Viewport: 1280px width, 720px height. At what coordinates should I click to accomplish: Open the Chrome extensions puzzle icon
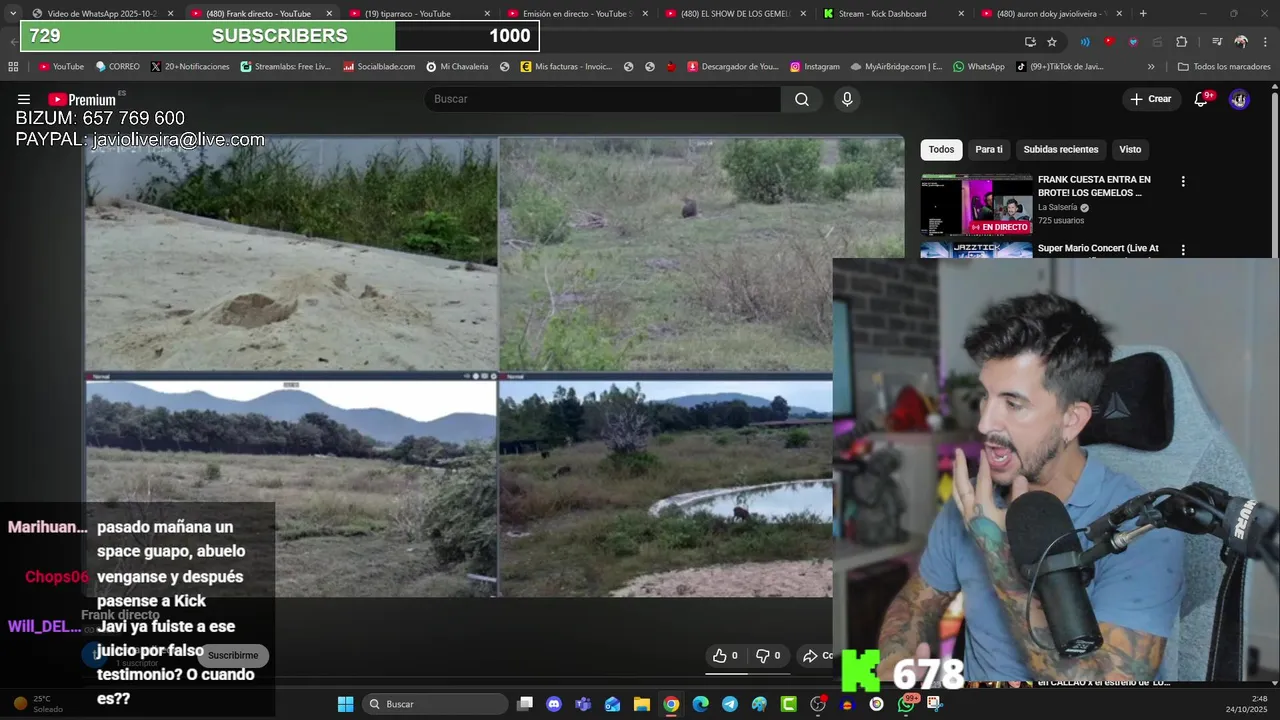pyautogui.click(x=1182, y=42)
